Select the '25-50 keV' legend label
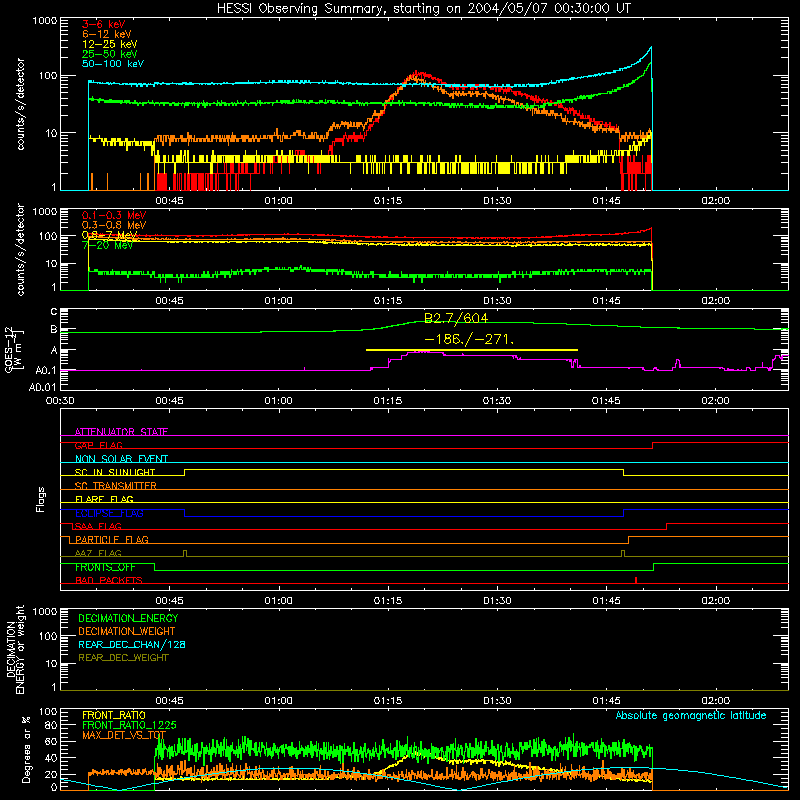This screenshot has width=800, height=800. 110,54
